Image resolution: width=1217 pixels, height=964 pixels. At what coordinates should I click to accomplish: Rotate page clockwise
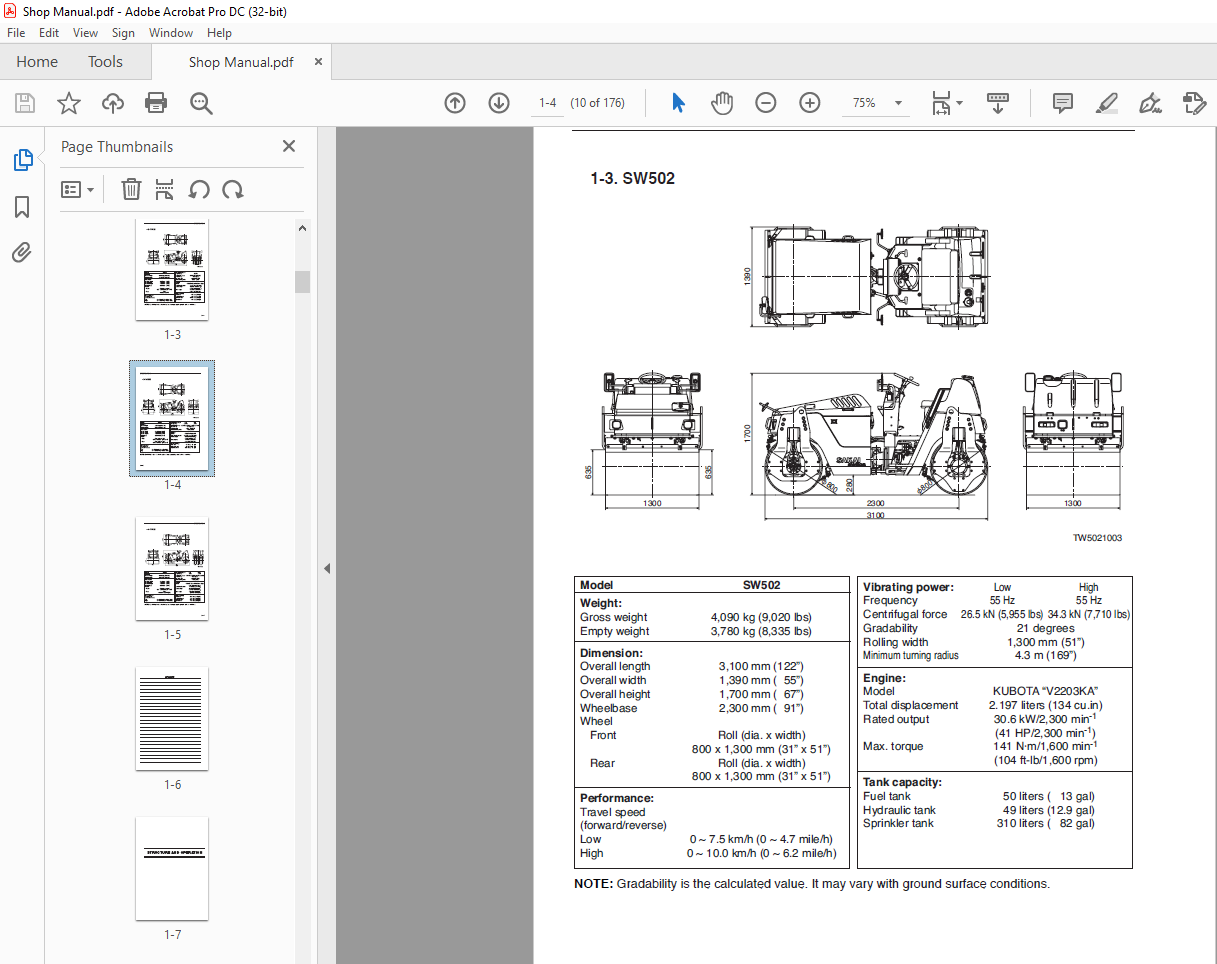pos(233,189)
